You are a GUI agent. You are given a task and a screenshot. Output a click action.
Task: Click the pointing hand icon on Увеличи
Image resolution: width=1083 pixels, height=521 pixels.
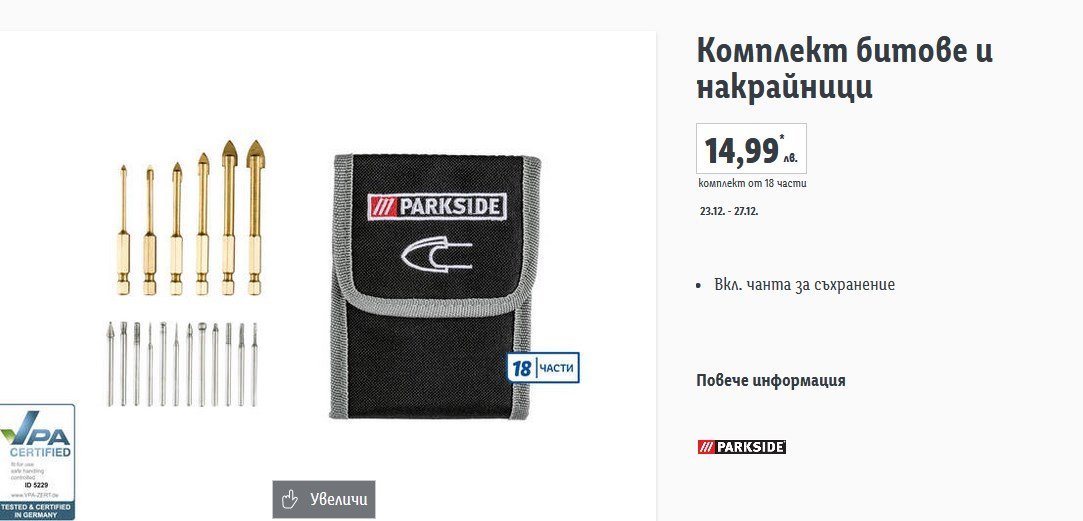click(x=290, y=499)
